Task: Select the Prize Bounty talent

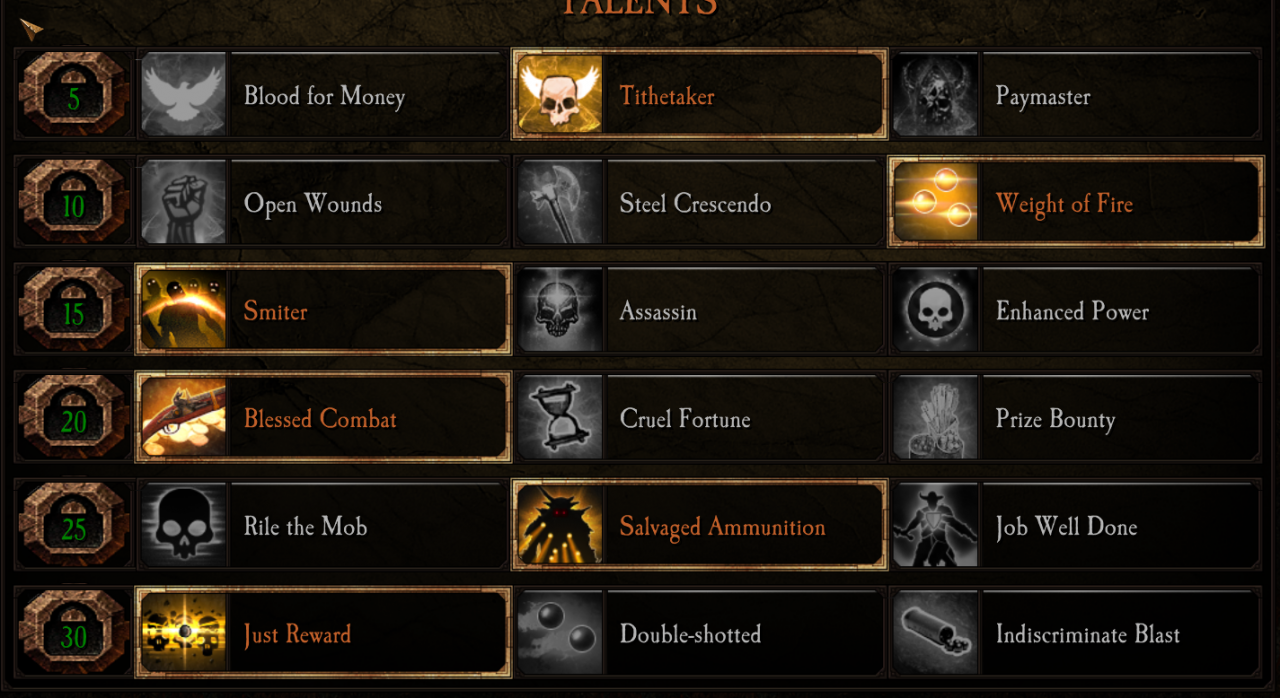Action: (1076, 417)
